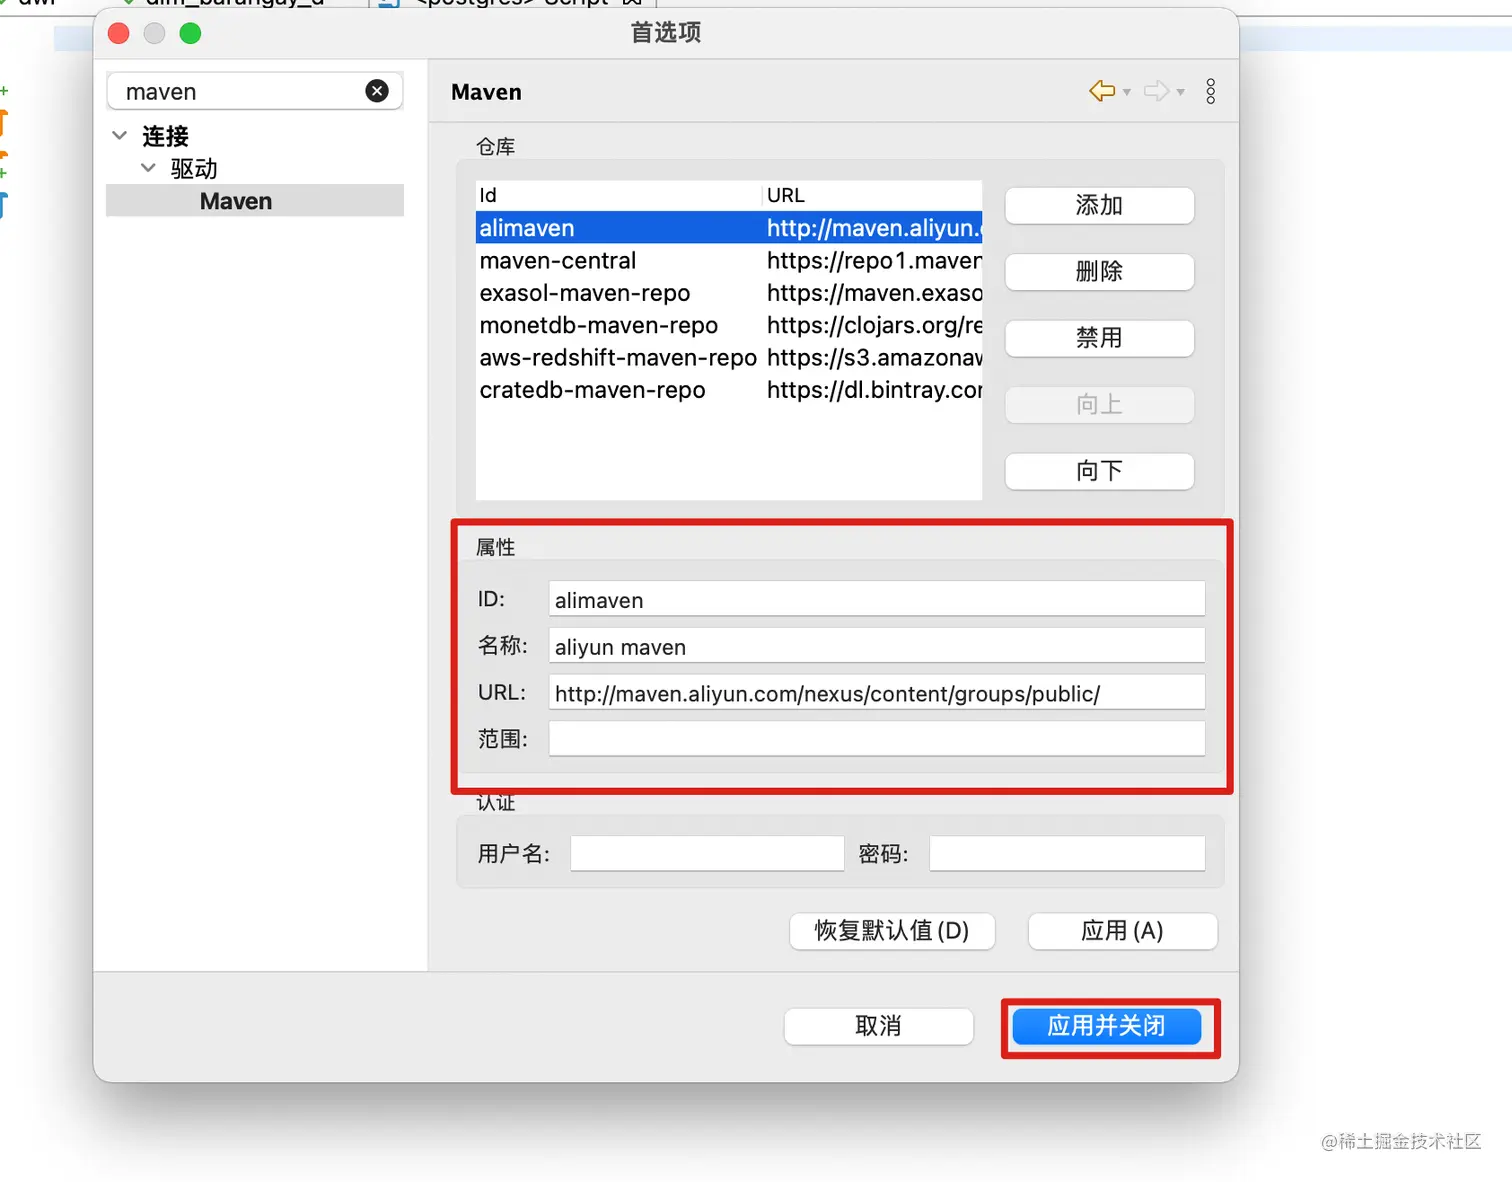Viewport: 1512px width, 1182px height.
Task: Open the three-dot view menu
Action: pyautogui.click(x=1211, y=91)
